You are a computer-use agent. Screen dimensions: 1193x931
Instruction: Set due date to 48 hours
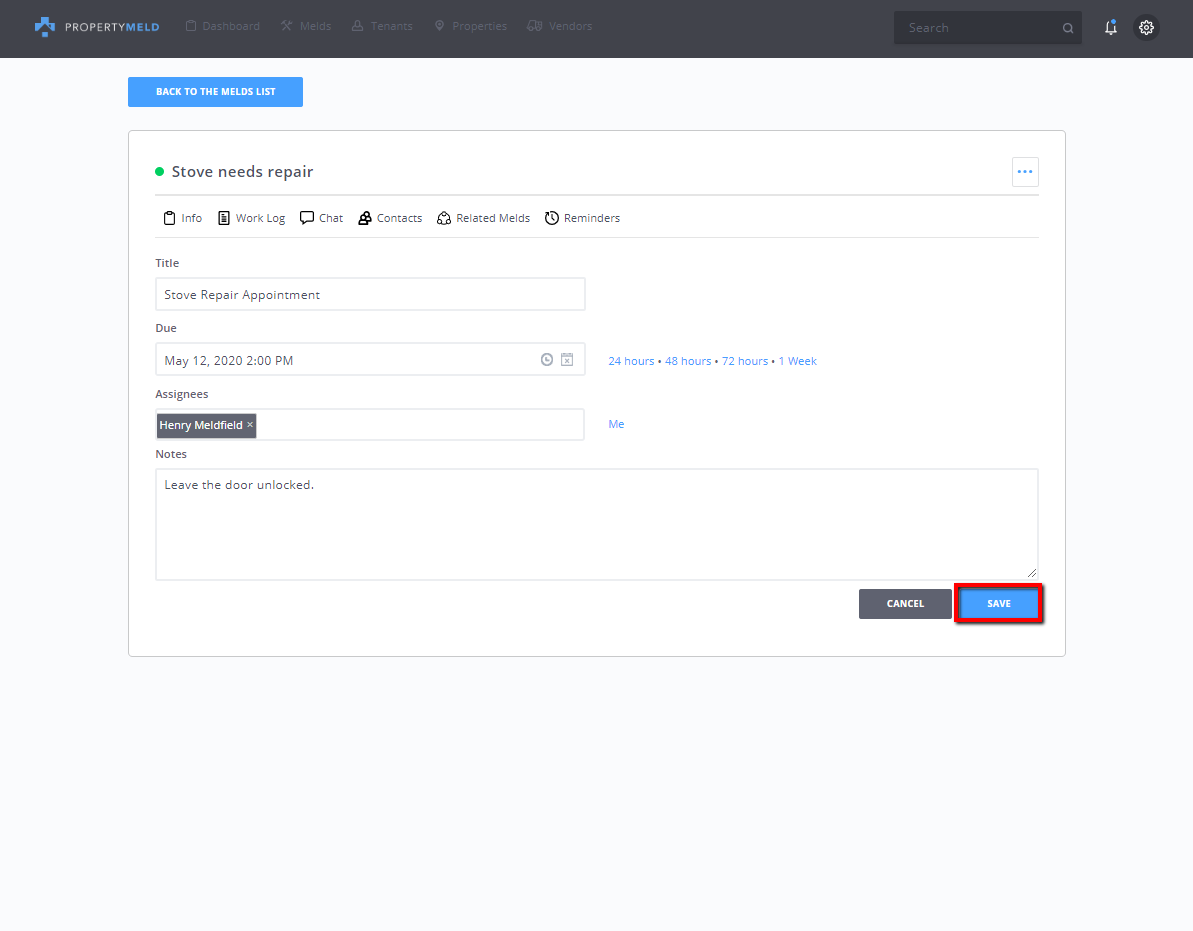(688, 361)
